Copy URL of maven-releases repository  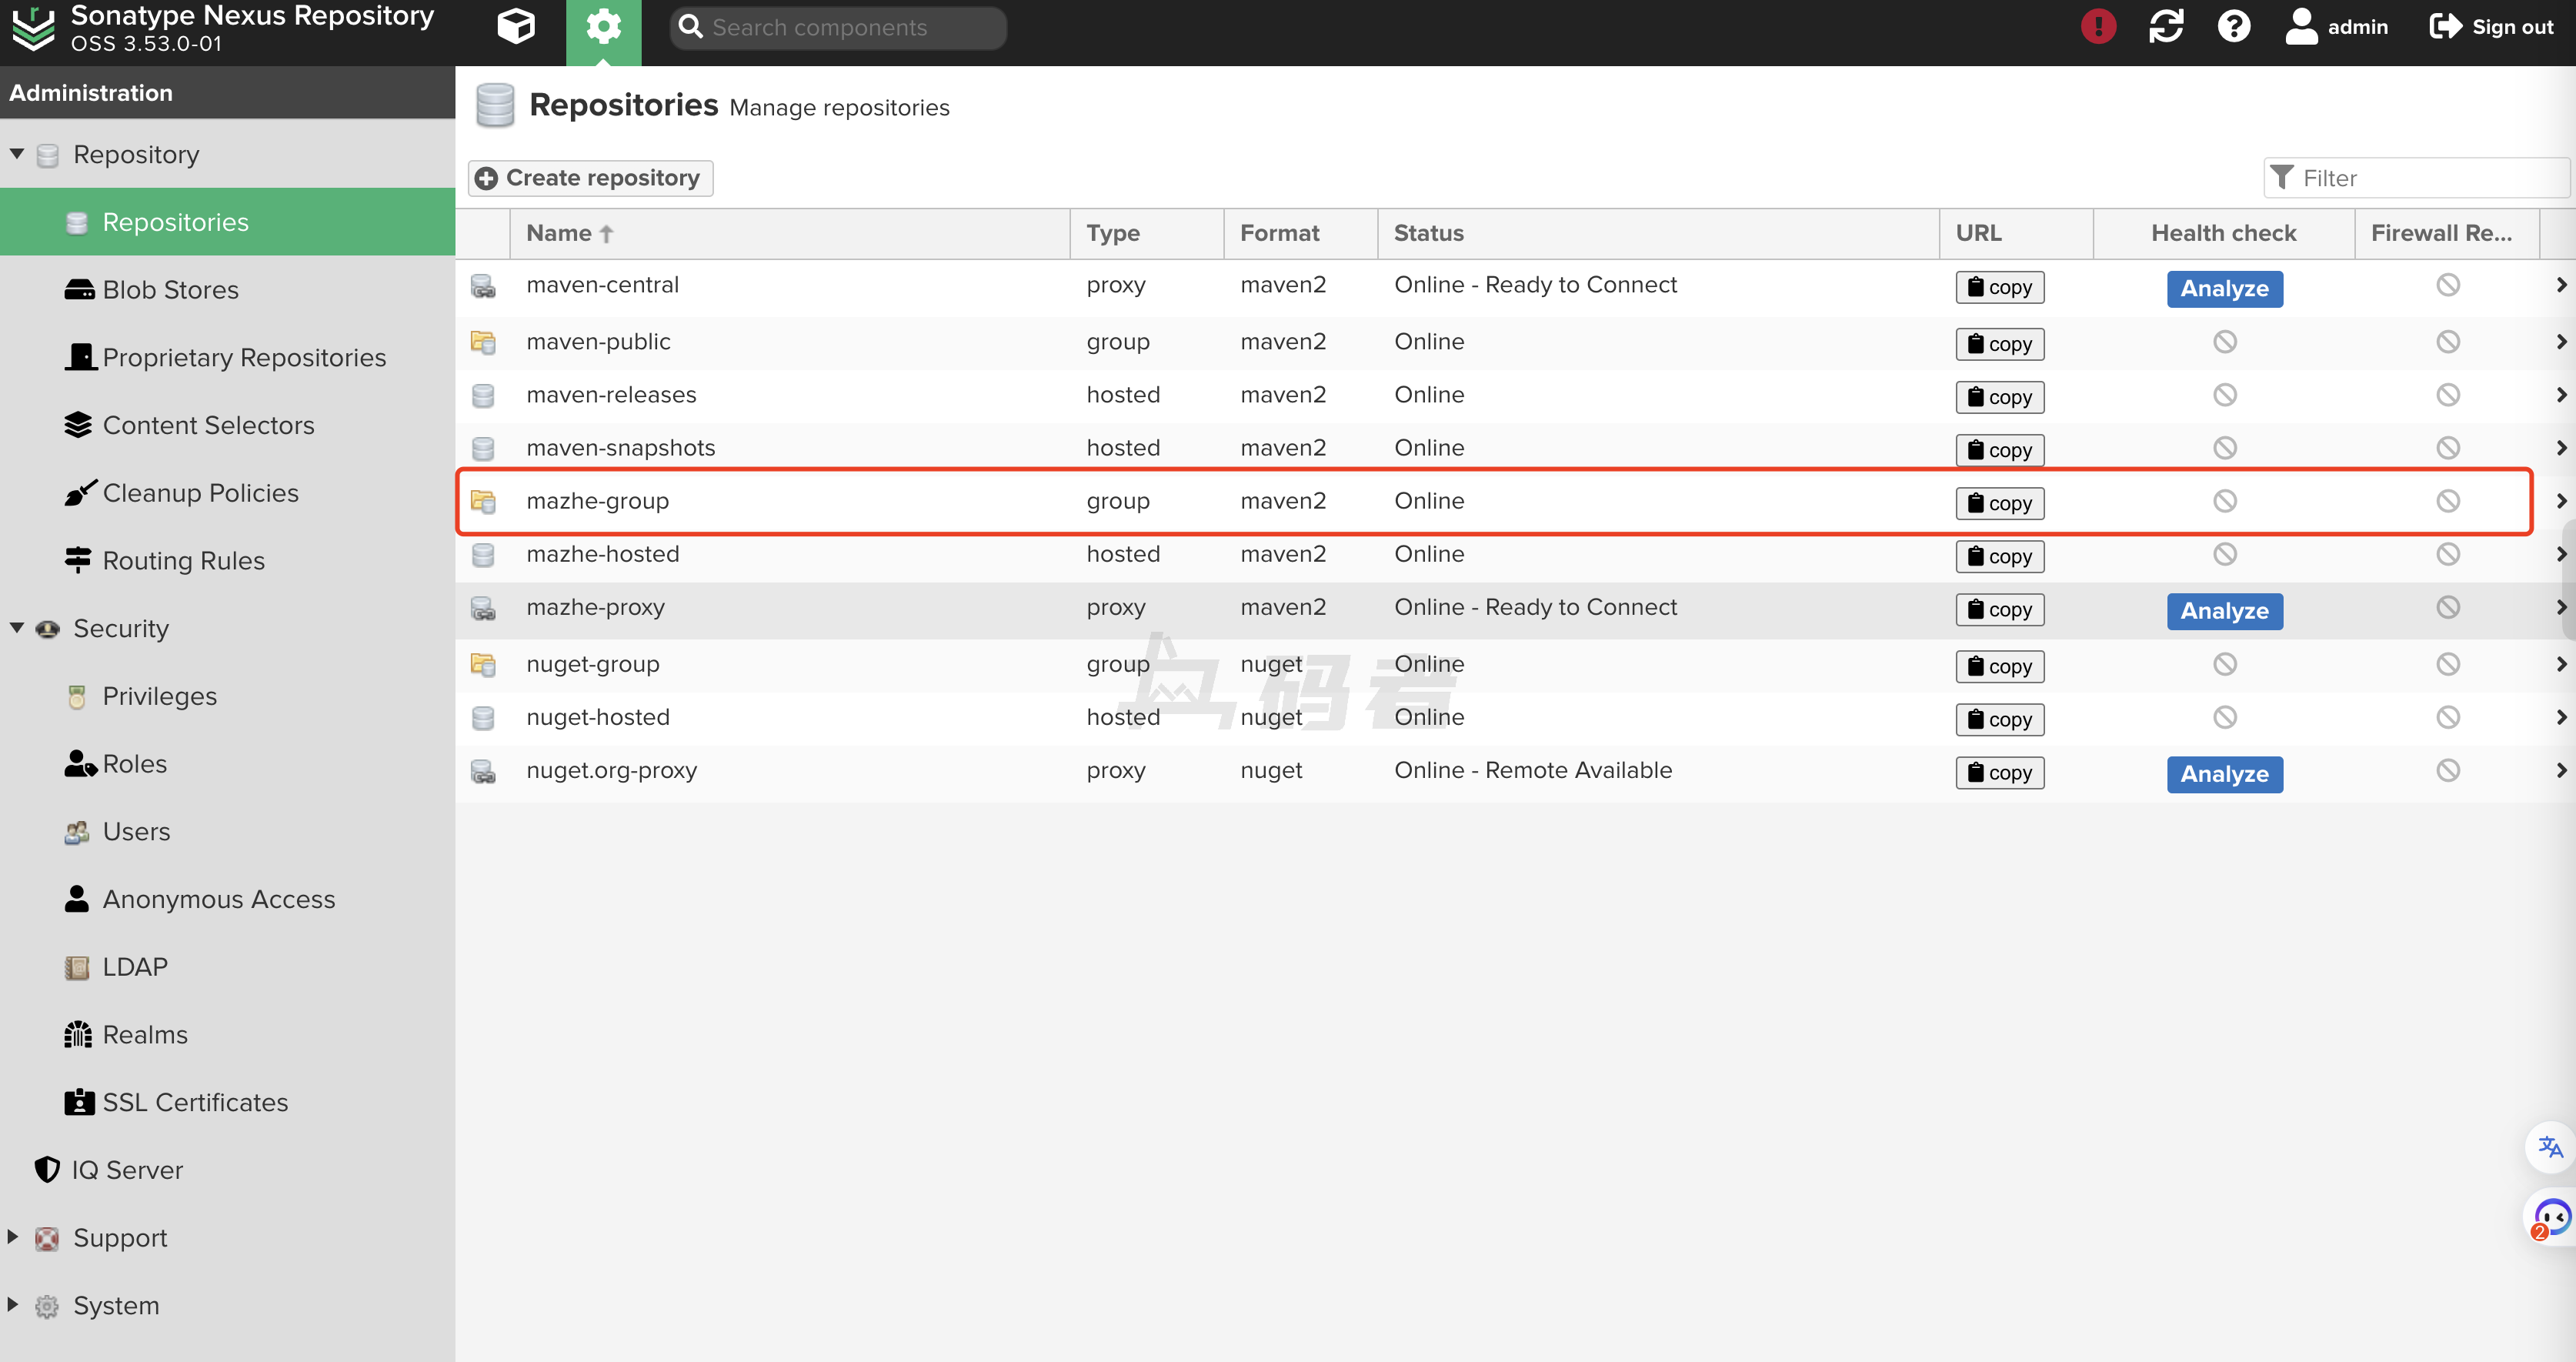pyautogui.click(x=1999, y=397)
